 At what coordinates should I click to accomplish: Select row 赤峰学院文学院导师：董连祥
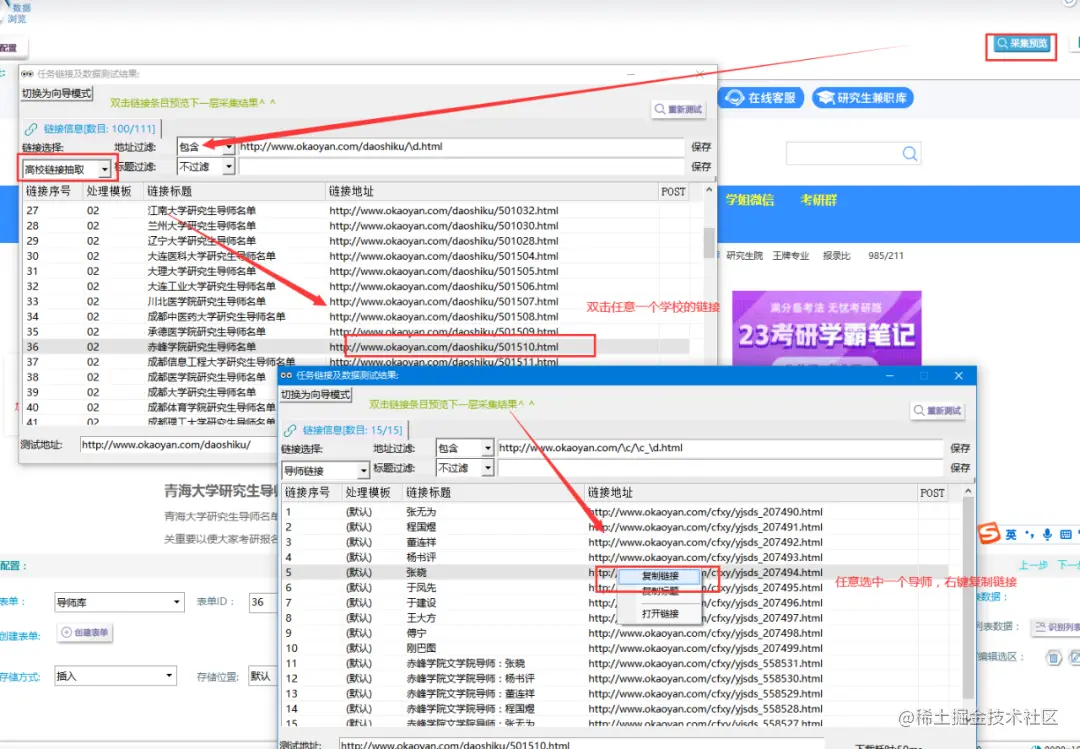(614, 693)
